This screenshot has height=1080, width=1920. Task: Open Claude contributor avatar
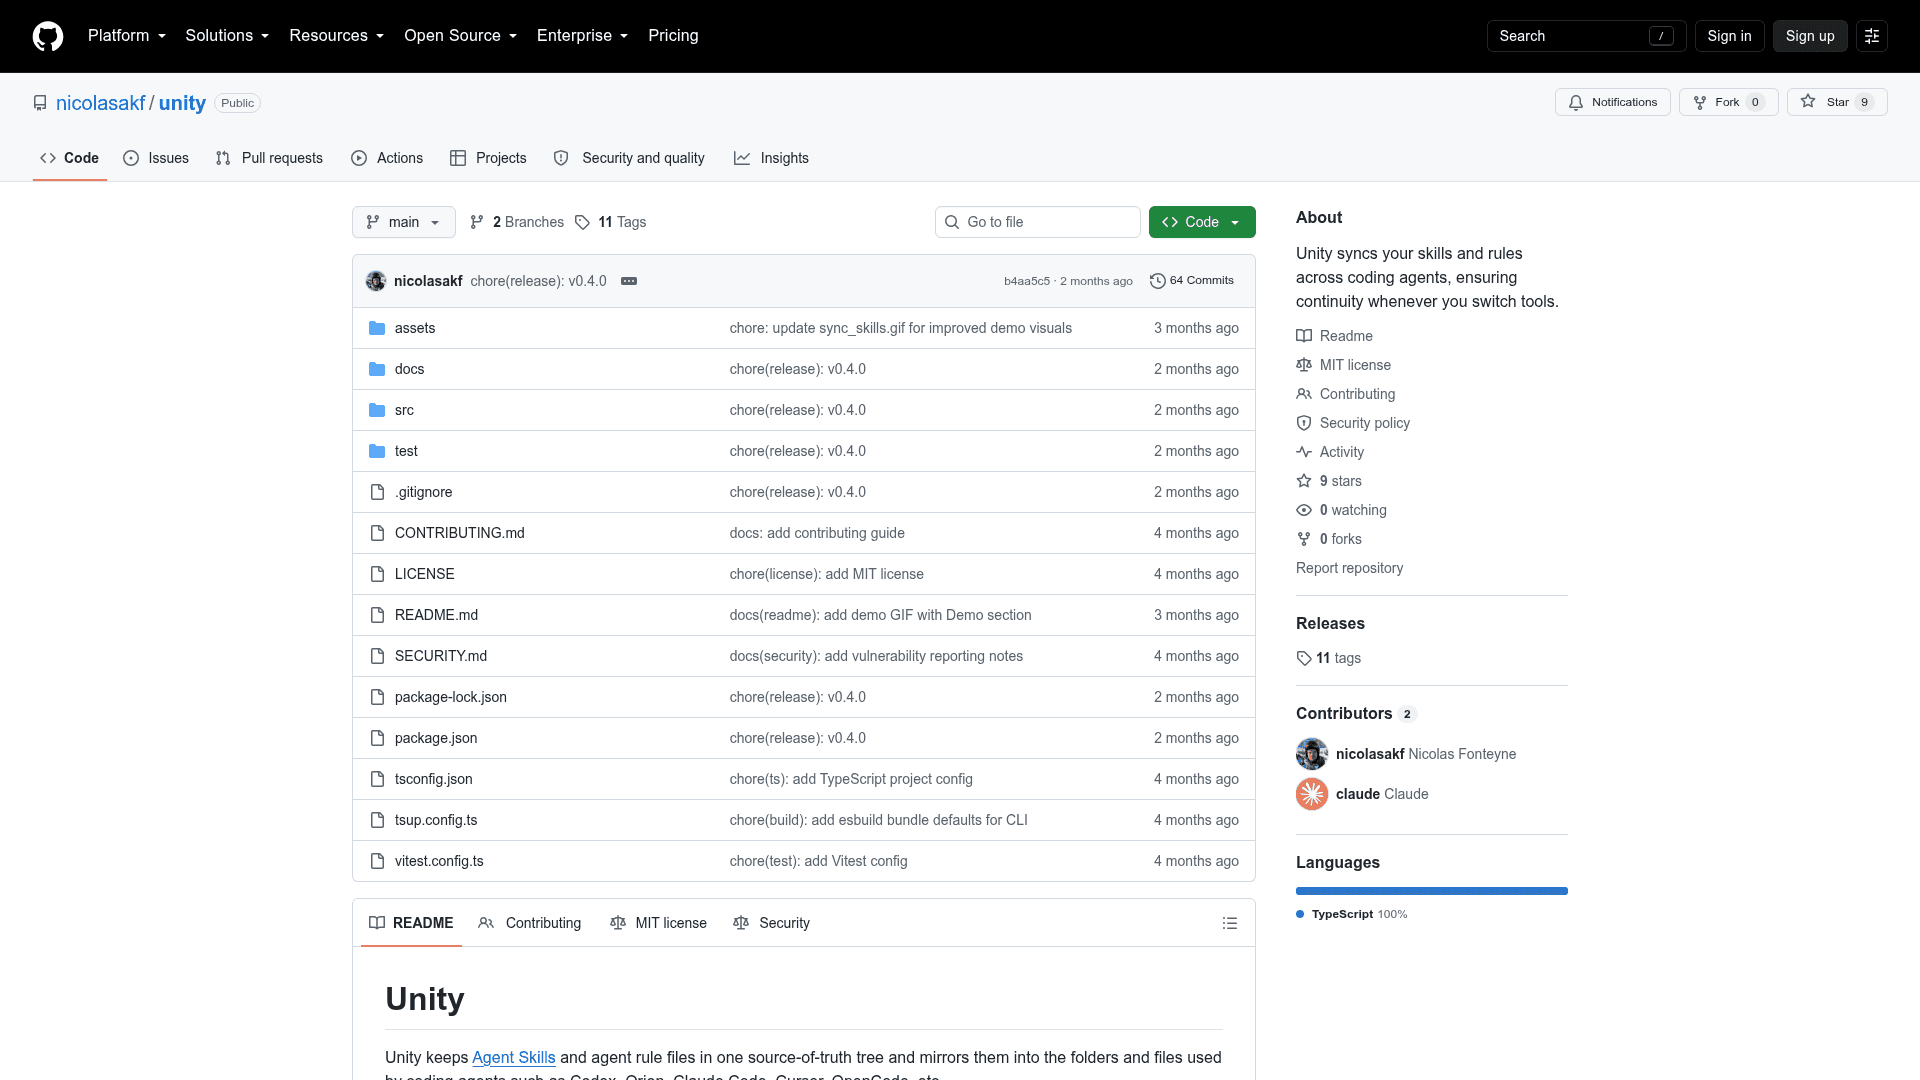click(1312, 794)
